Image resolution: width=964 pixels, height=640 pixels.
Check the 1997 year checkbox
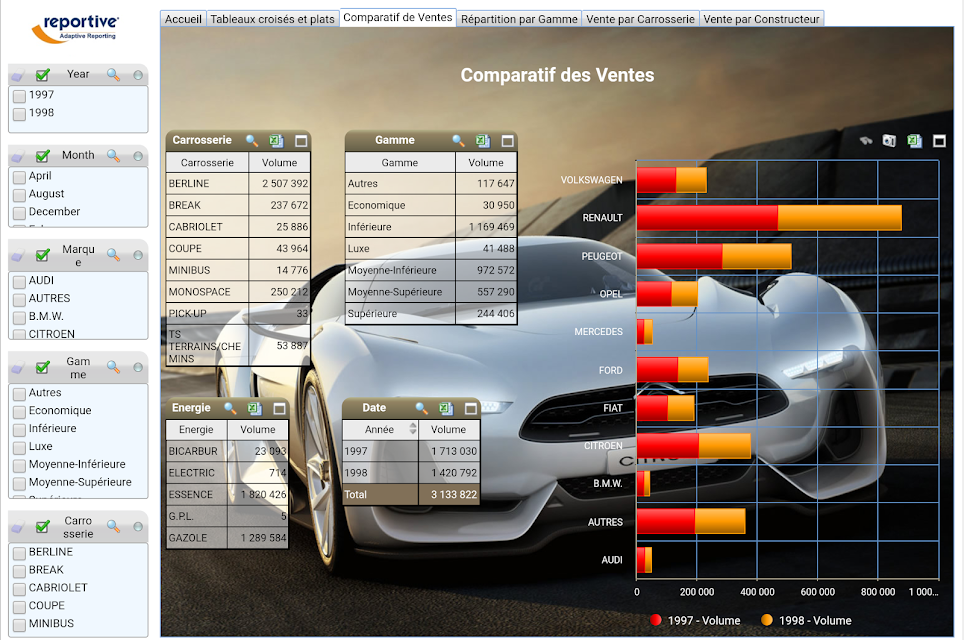(x=19, y=96)
